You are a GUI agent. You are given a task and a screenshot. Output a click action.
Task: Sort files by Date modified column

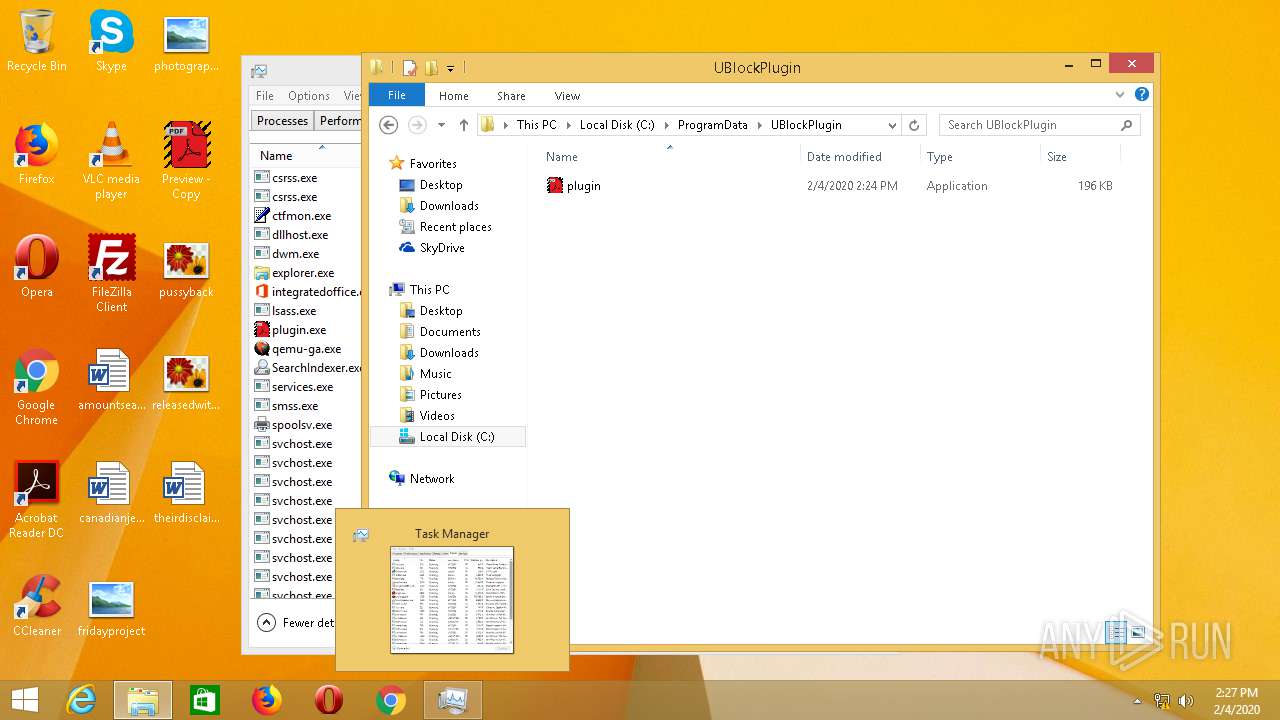coord(860,156)
